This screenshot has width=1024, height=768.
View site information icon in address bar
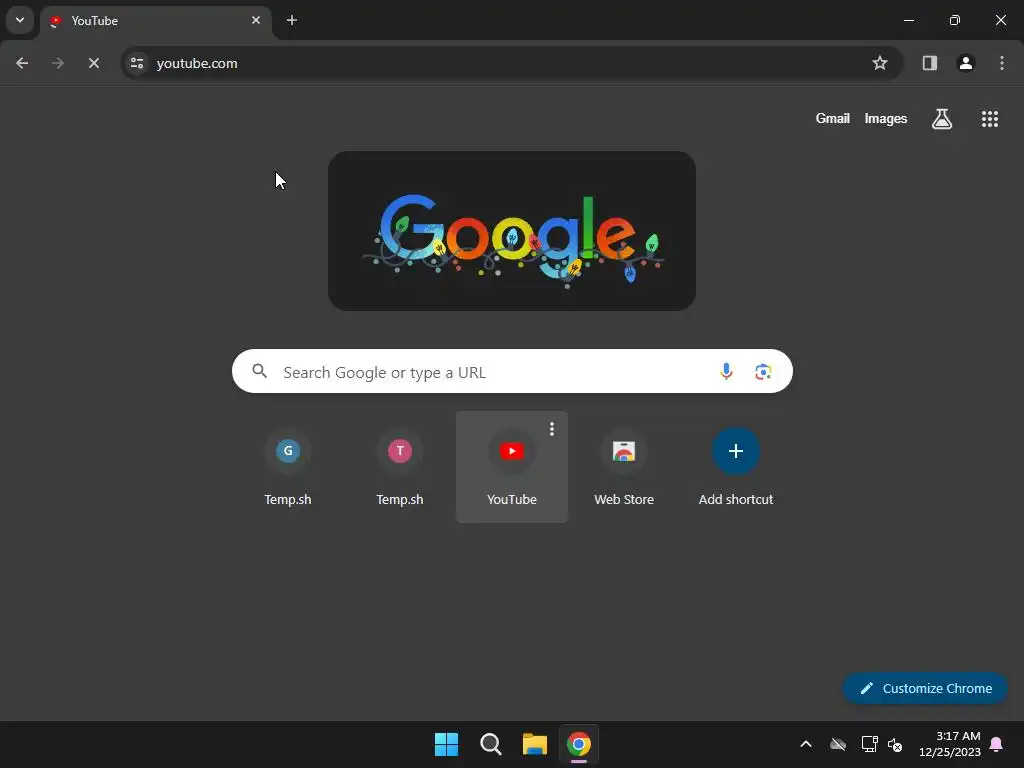click(137, 63)
